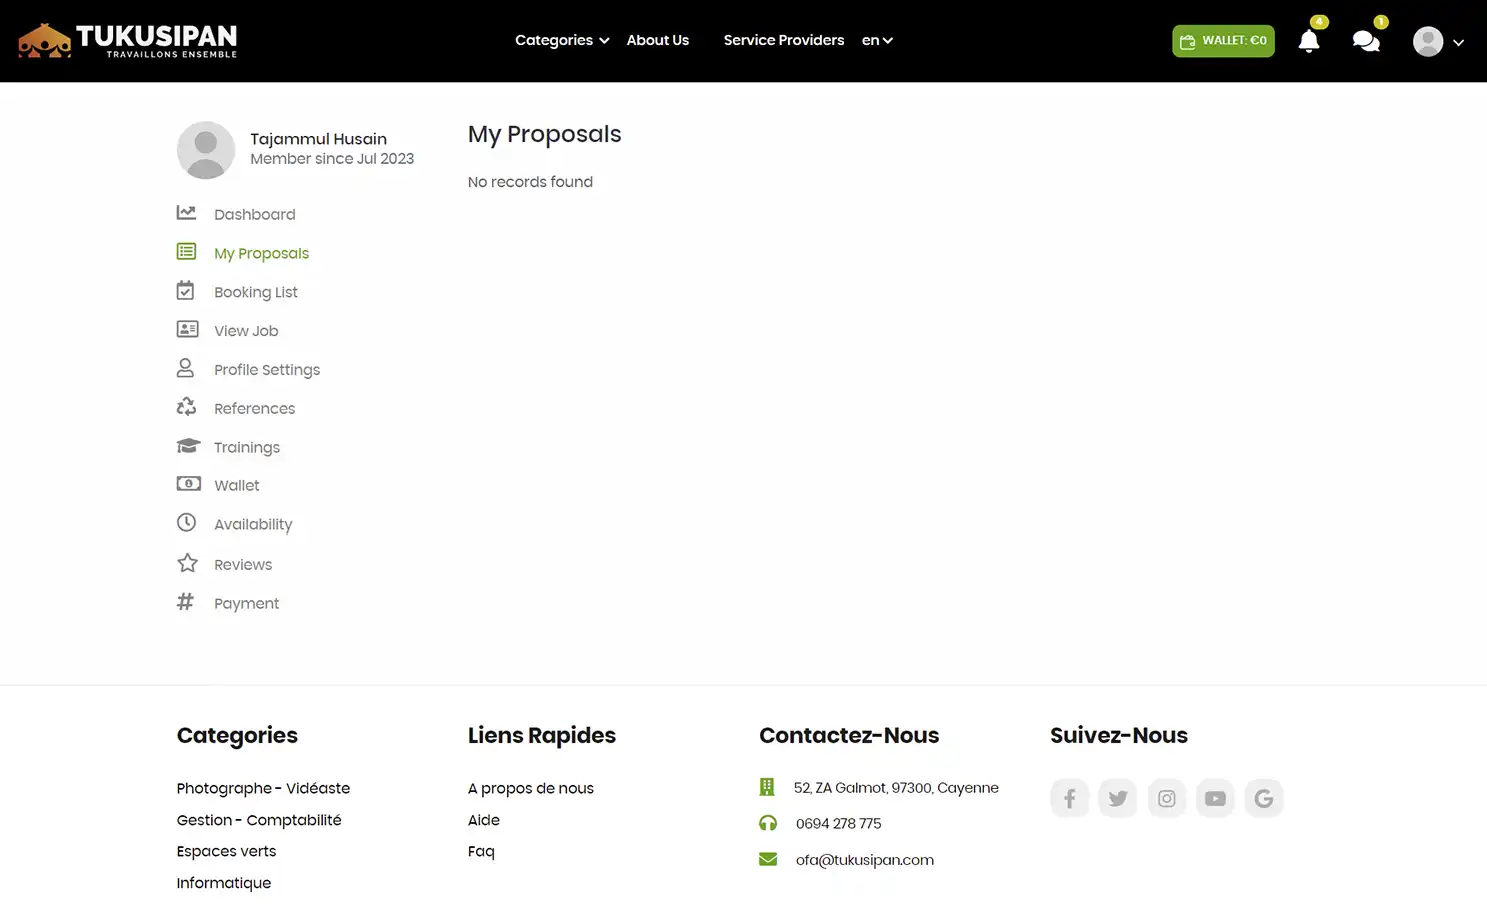This screenshot has width=1487, height=923.
Task: Expand the Categories dropdown in navbar
Action: pyautogui.click(x=560, y=40)
